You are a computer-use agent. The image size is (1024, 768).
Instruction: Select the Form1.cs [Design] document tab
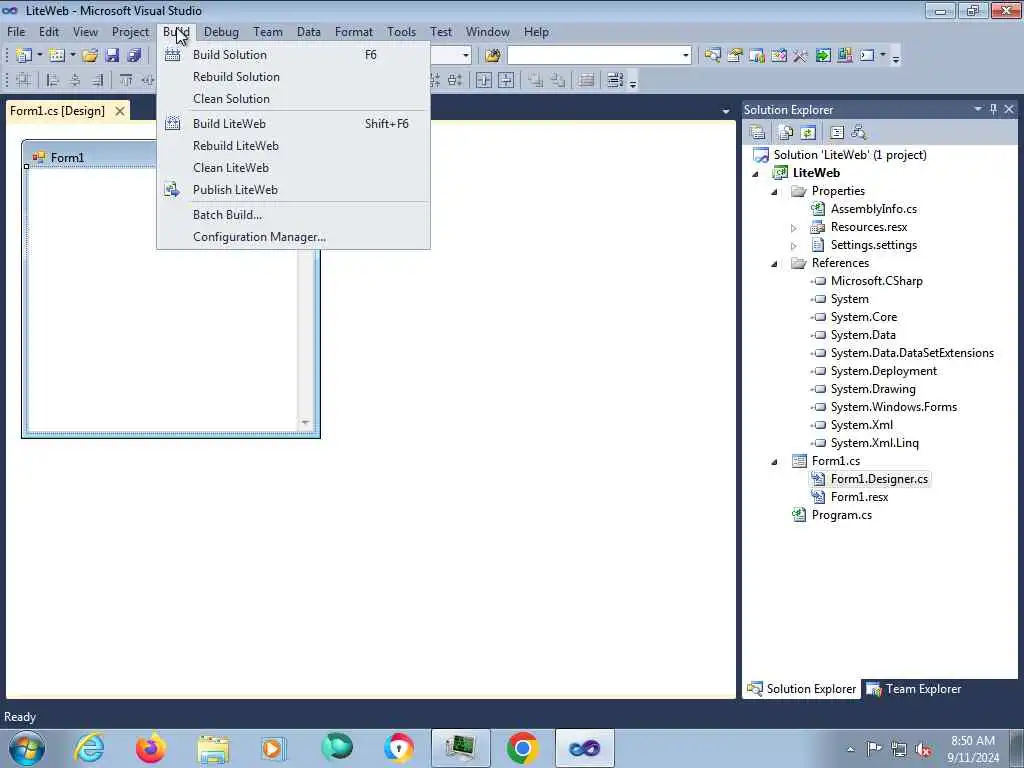(x=57, y=111)
